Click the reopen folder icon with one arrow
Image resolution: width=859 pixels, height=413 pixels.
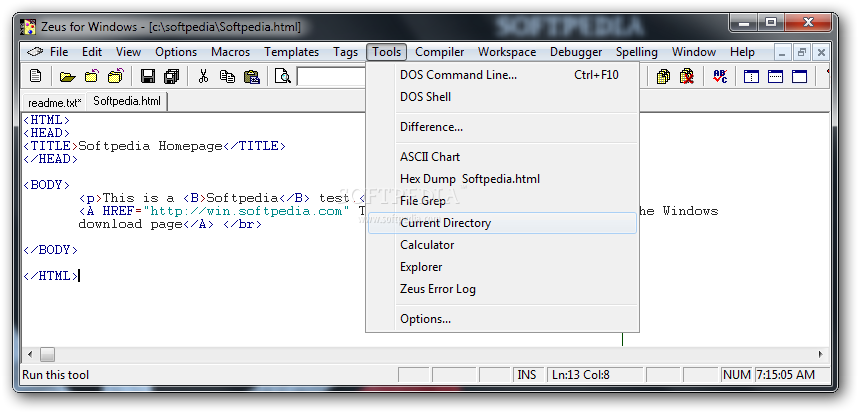91,76
